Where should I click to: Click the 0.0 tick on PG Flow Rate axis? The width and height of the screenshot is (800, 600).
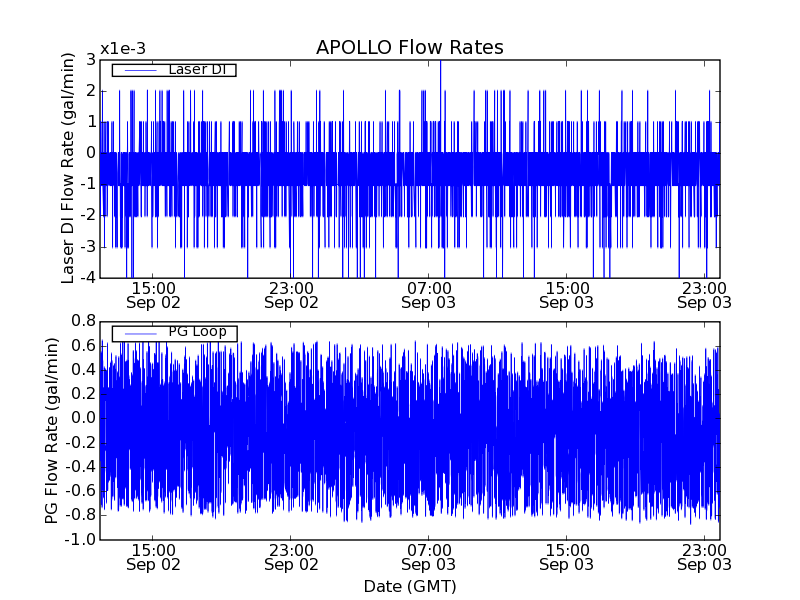(x=82, y=418)
